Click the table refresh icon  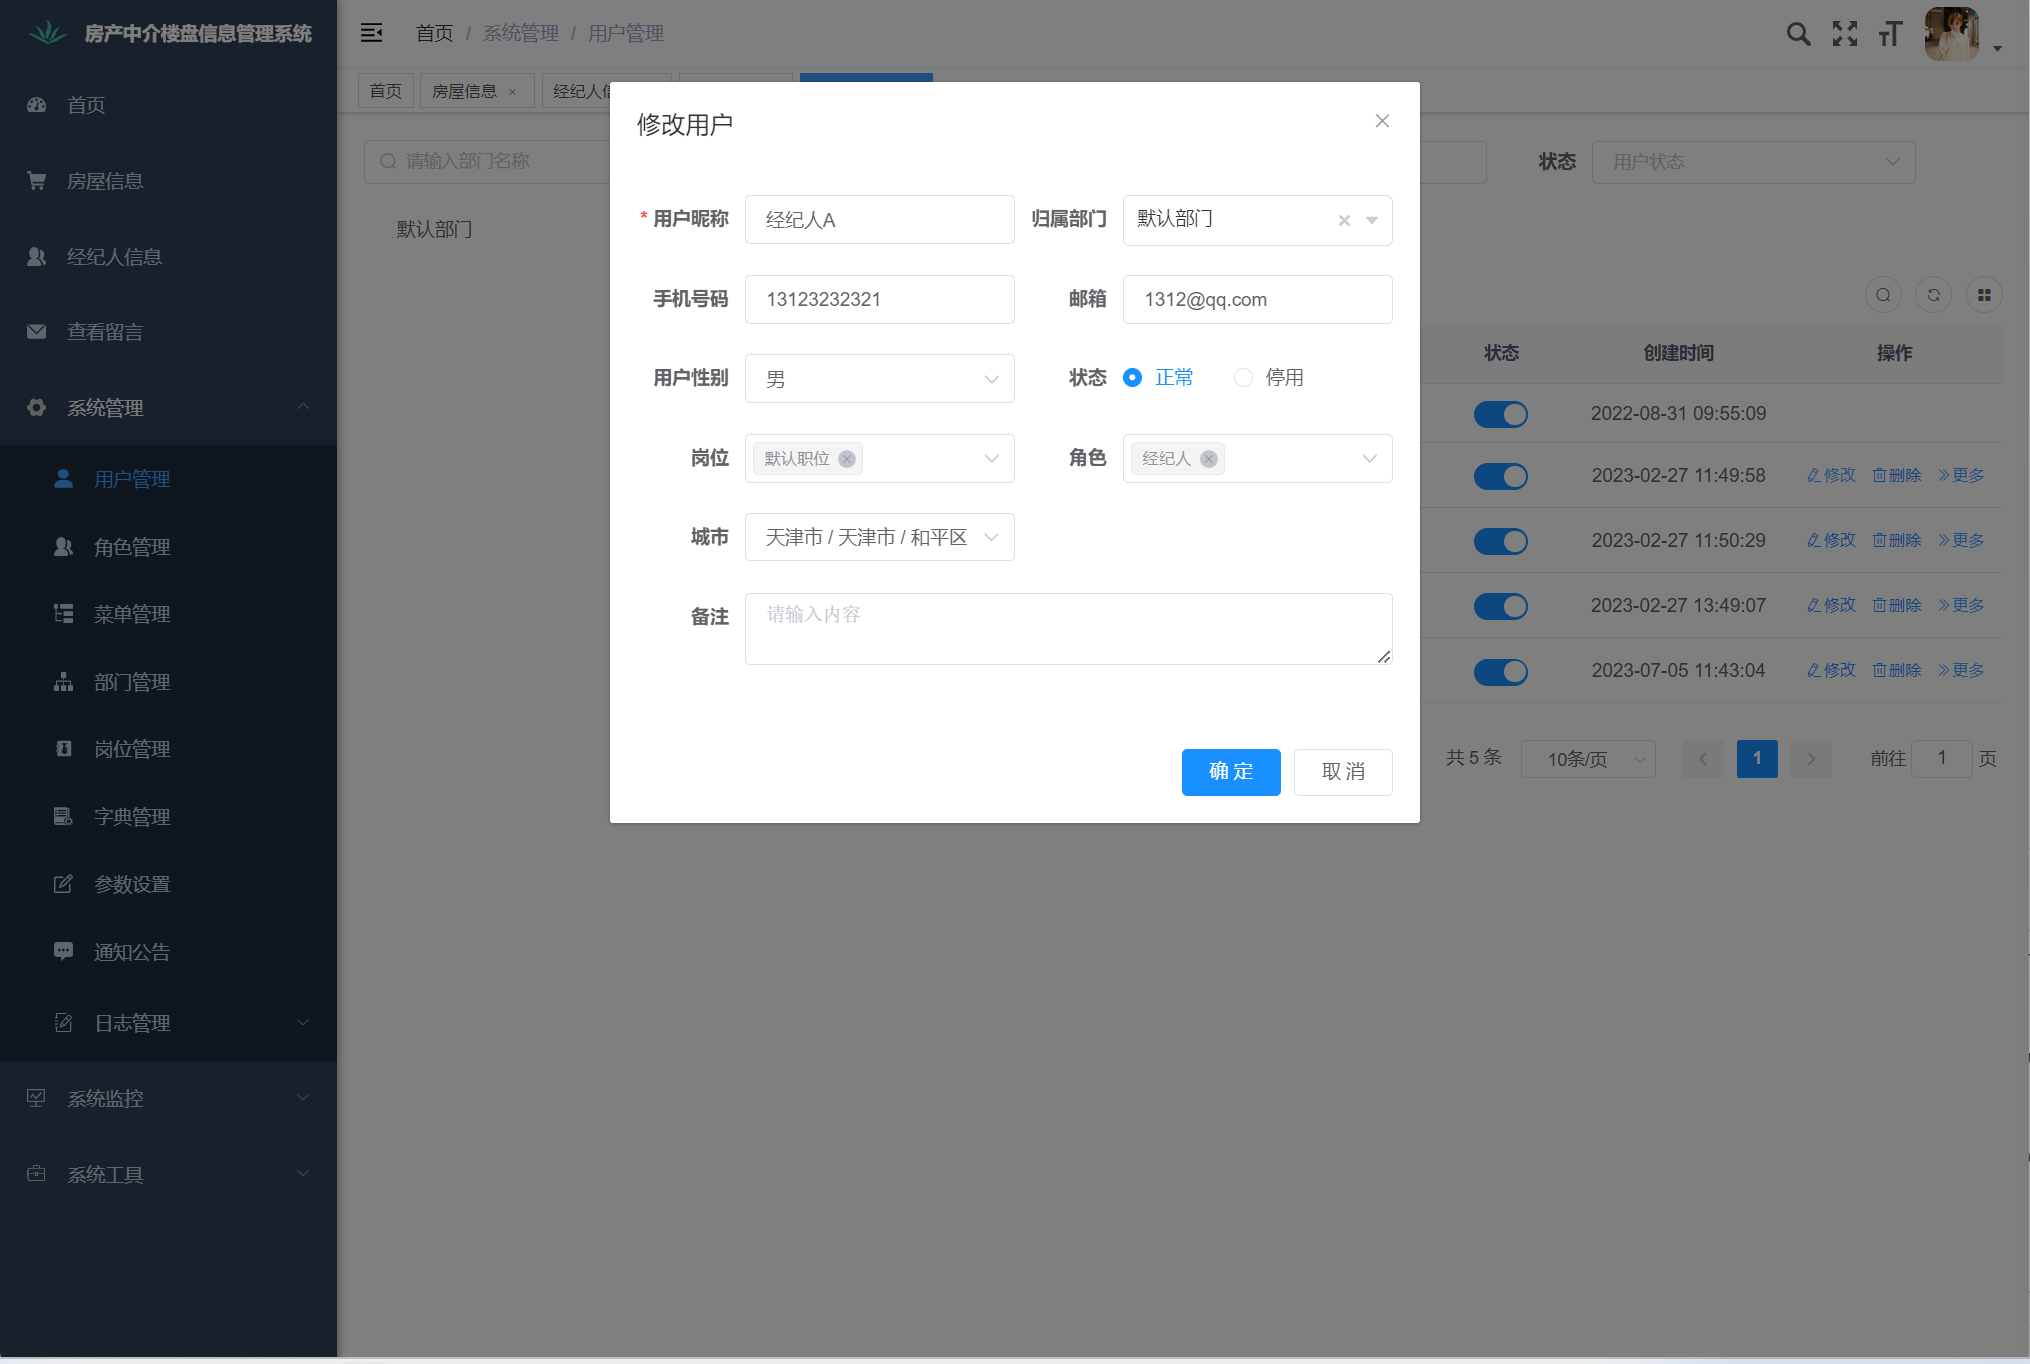pyautogui.click(x=1933, y=295)
